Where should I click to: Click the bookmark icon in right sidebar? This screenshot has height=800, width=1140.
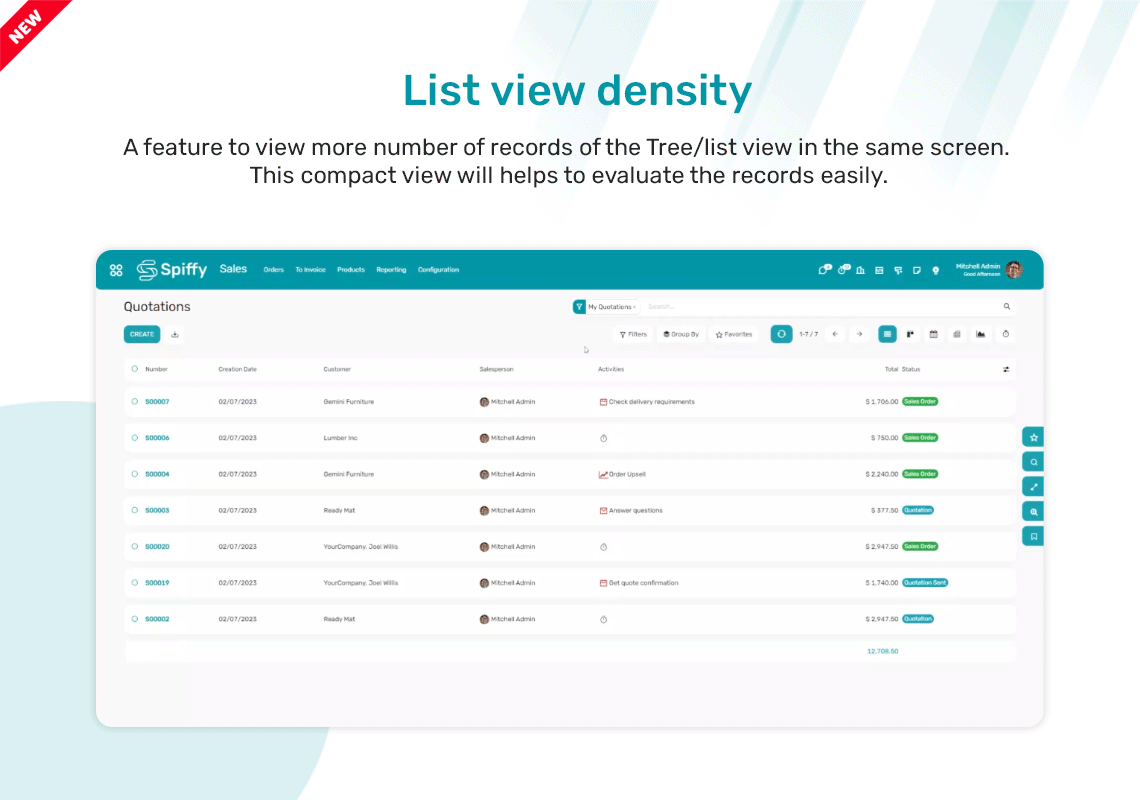[1034, 536]
